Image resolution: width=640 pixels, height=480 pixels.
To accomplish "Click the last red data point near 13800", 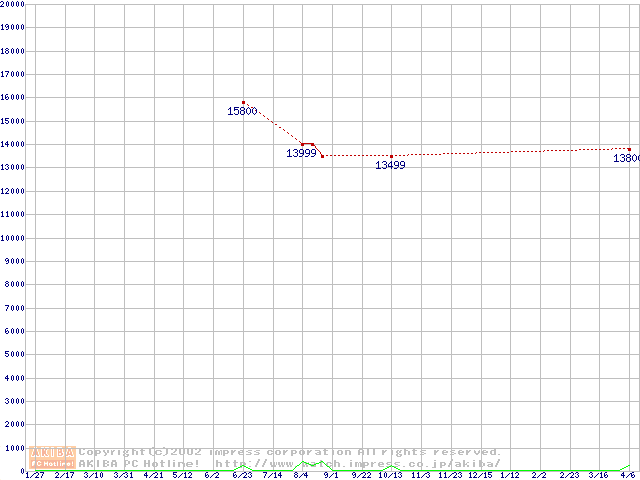I will pos(629,149).
